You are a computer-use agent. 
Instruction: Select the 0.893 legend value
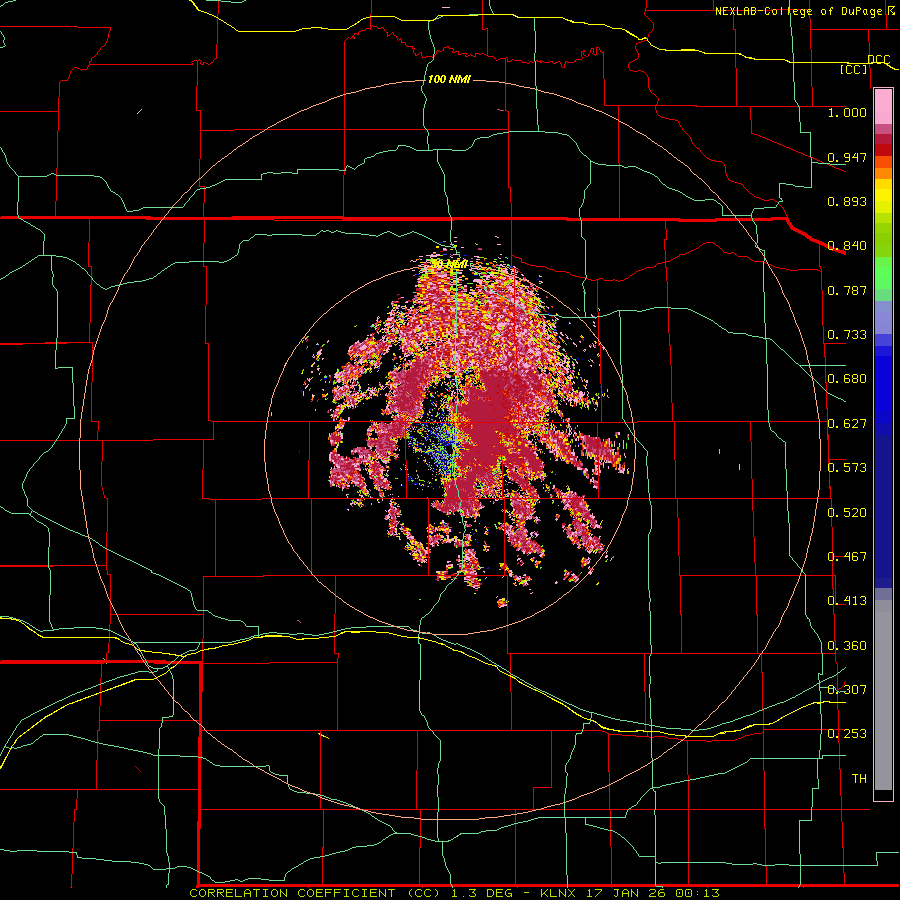847,201
